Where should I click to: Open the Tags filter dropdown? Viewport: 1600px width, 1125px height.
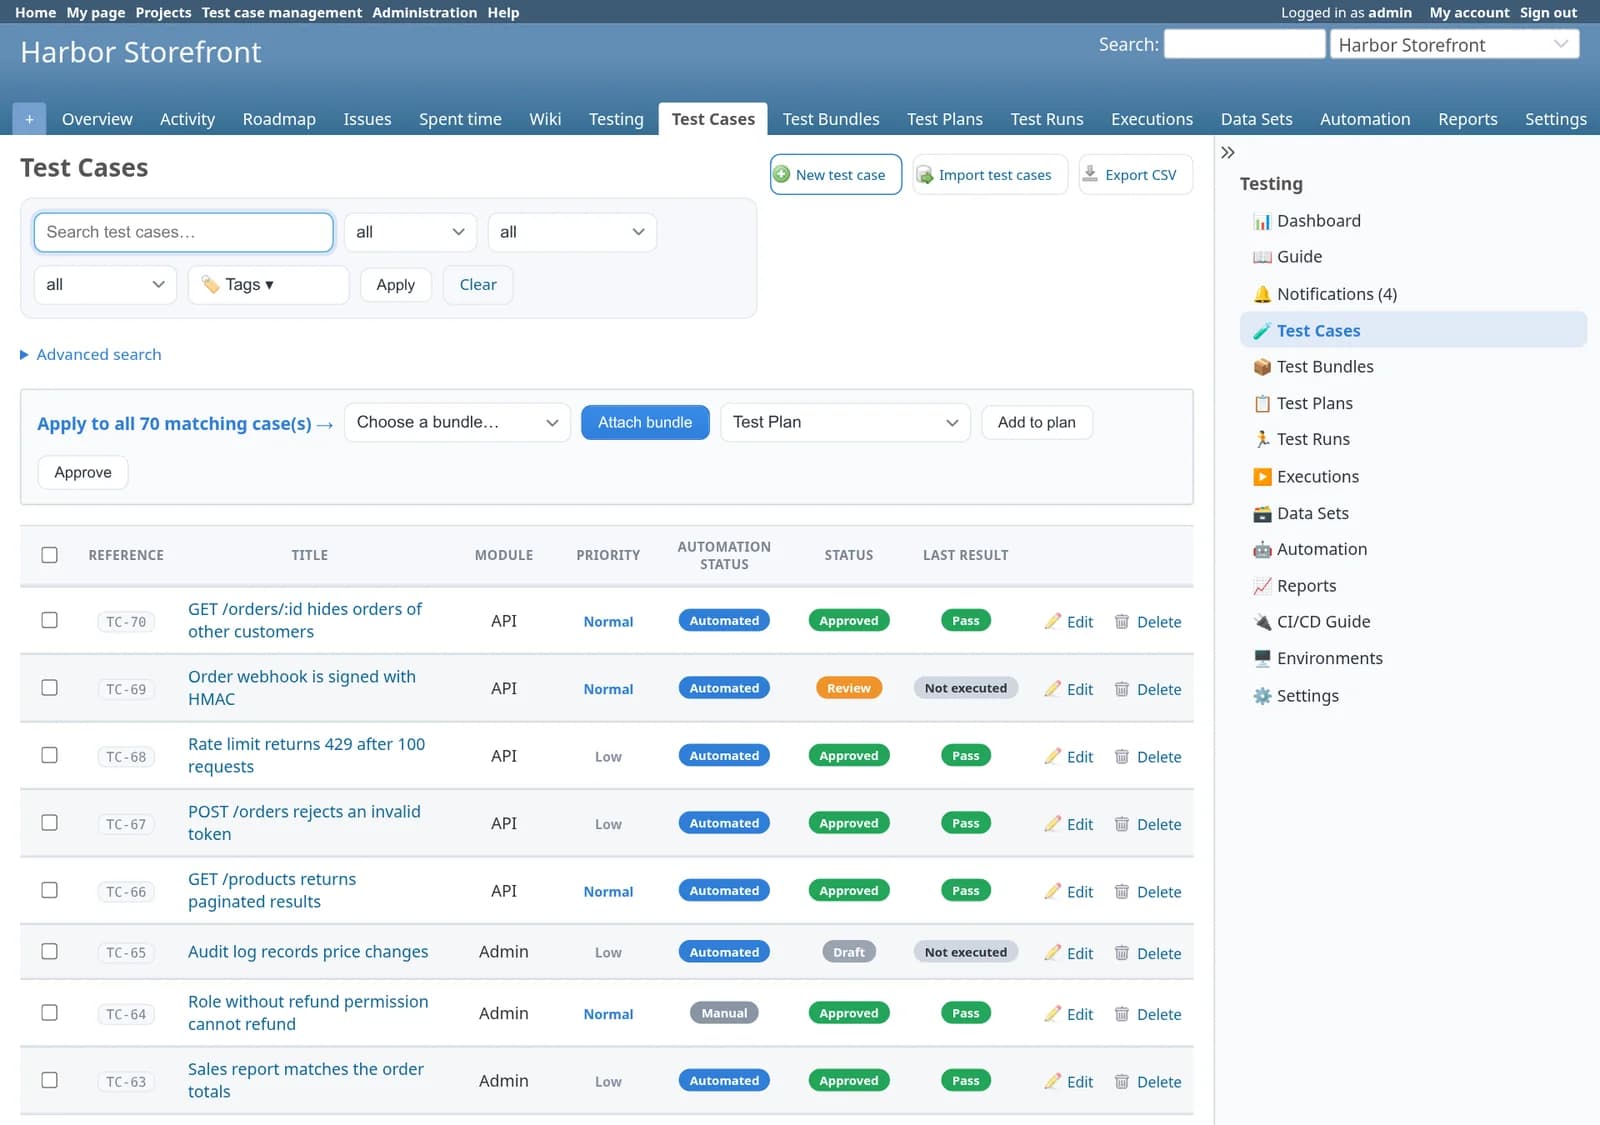coord(268,285)
